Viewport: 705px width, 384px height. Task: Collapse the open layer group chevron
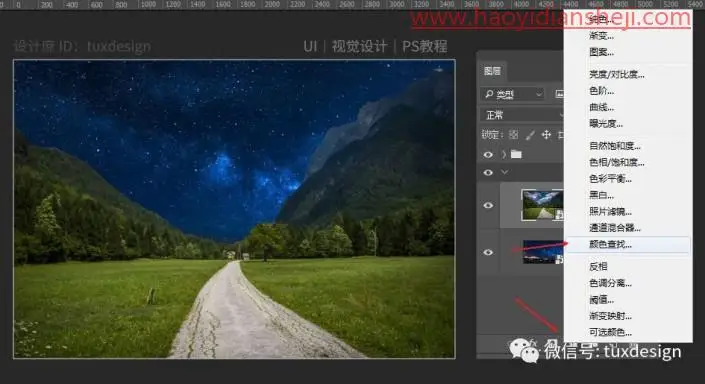point(504,172)
